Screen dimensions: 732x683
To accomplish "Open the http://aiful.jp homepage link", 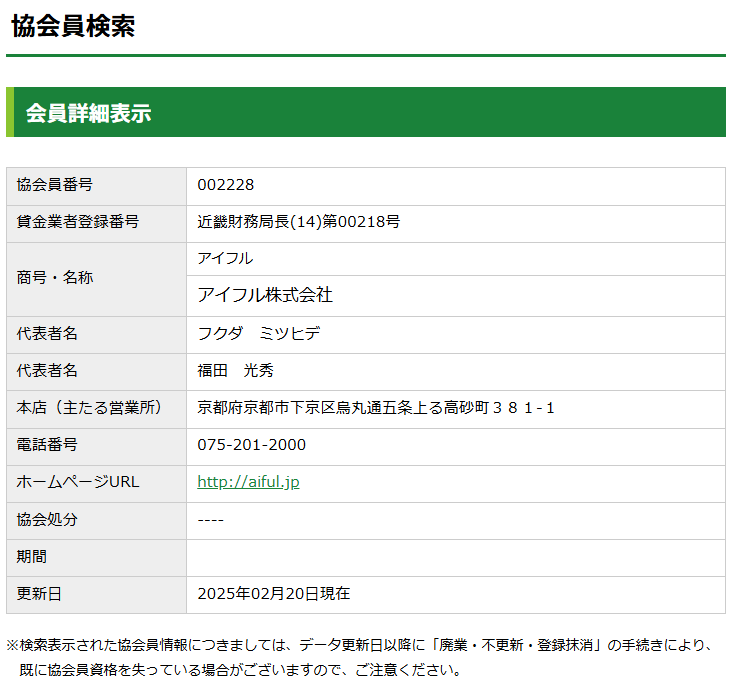I will click(x=248, y=482).
